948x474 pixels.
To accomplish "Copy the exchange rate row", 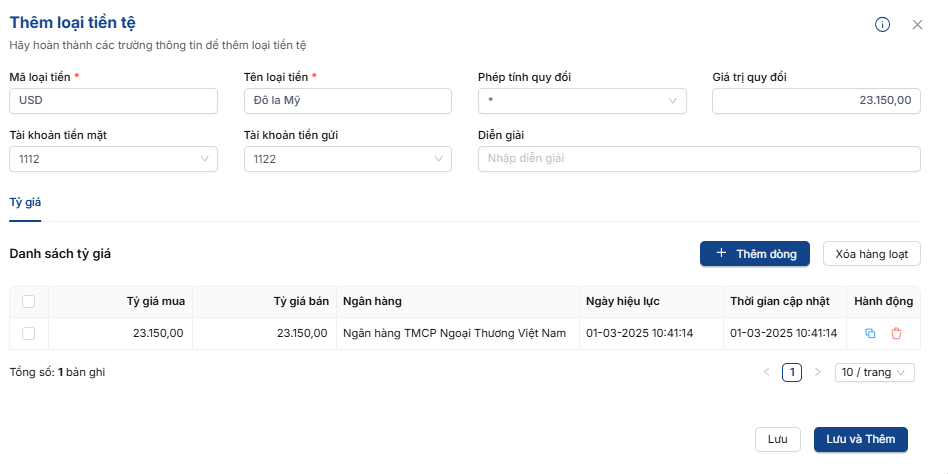I will [870, 333].
